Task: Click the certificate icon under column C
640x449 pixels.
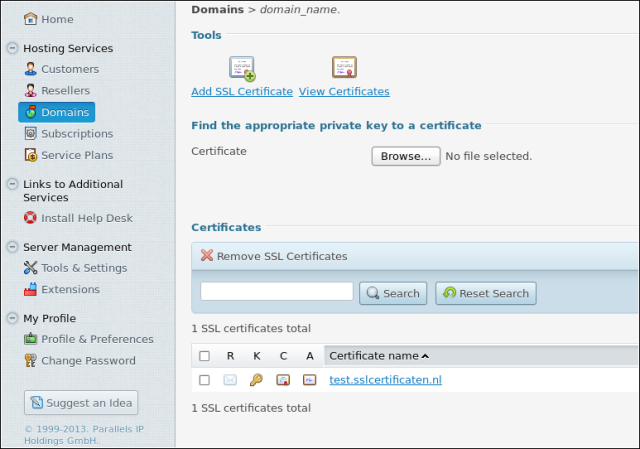Action: point(283,380)
